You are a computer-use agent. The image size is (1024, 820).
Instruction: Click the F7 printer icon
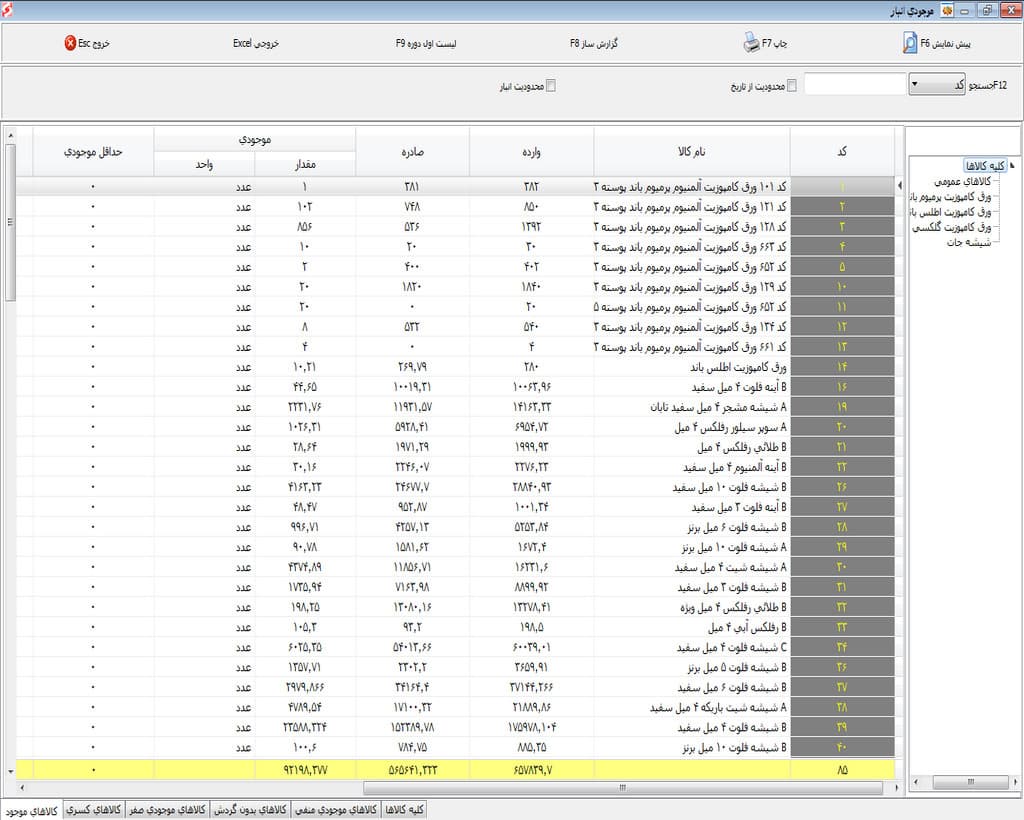point(751,43)
